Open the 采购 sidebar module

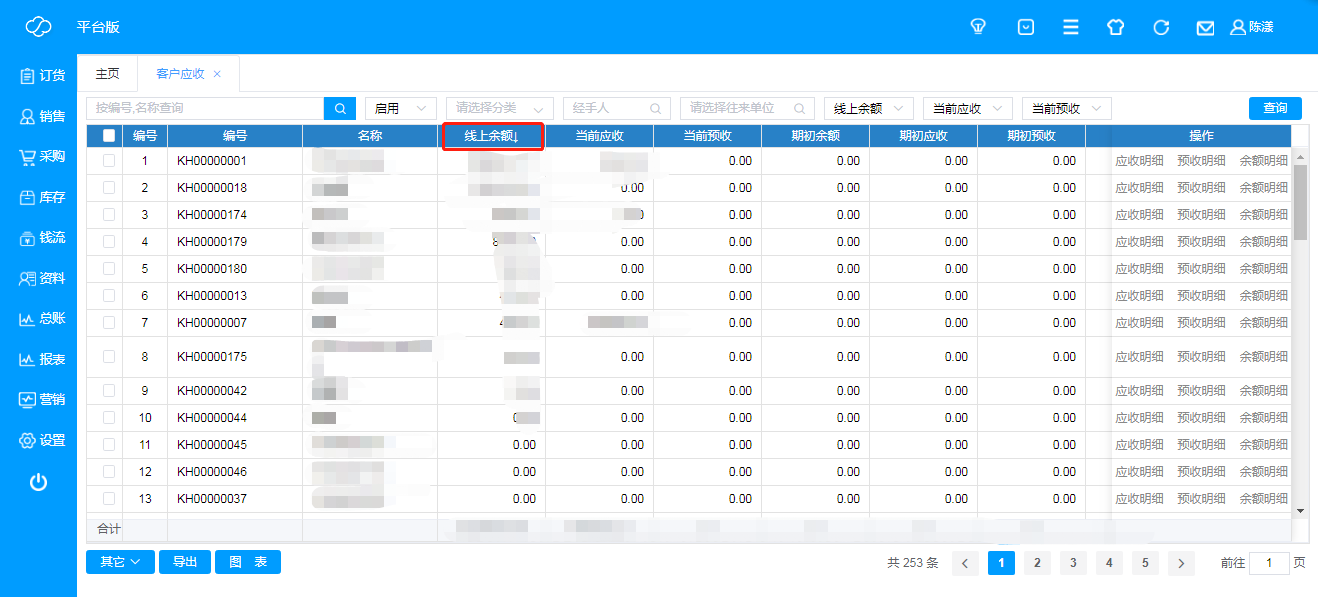[x=41, y=156]
